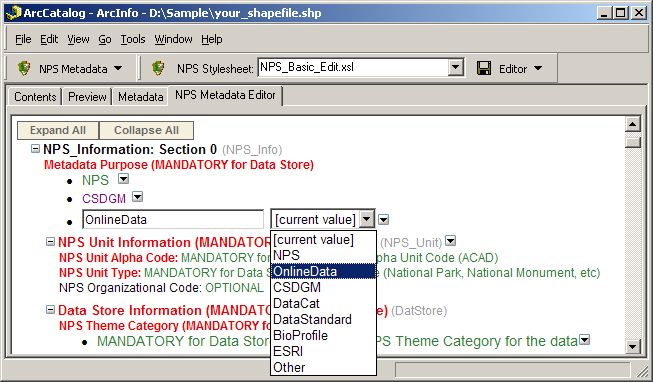Collapse the NPS_Information Section 0 node
The width and height of the screenshot is (653, 382).
[x=36, y=149]
